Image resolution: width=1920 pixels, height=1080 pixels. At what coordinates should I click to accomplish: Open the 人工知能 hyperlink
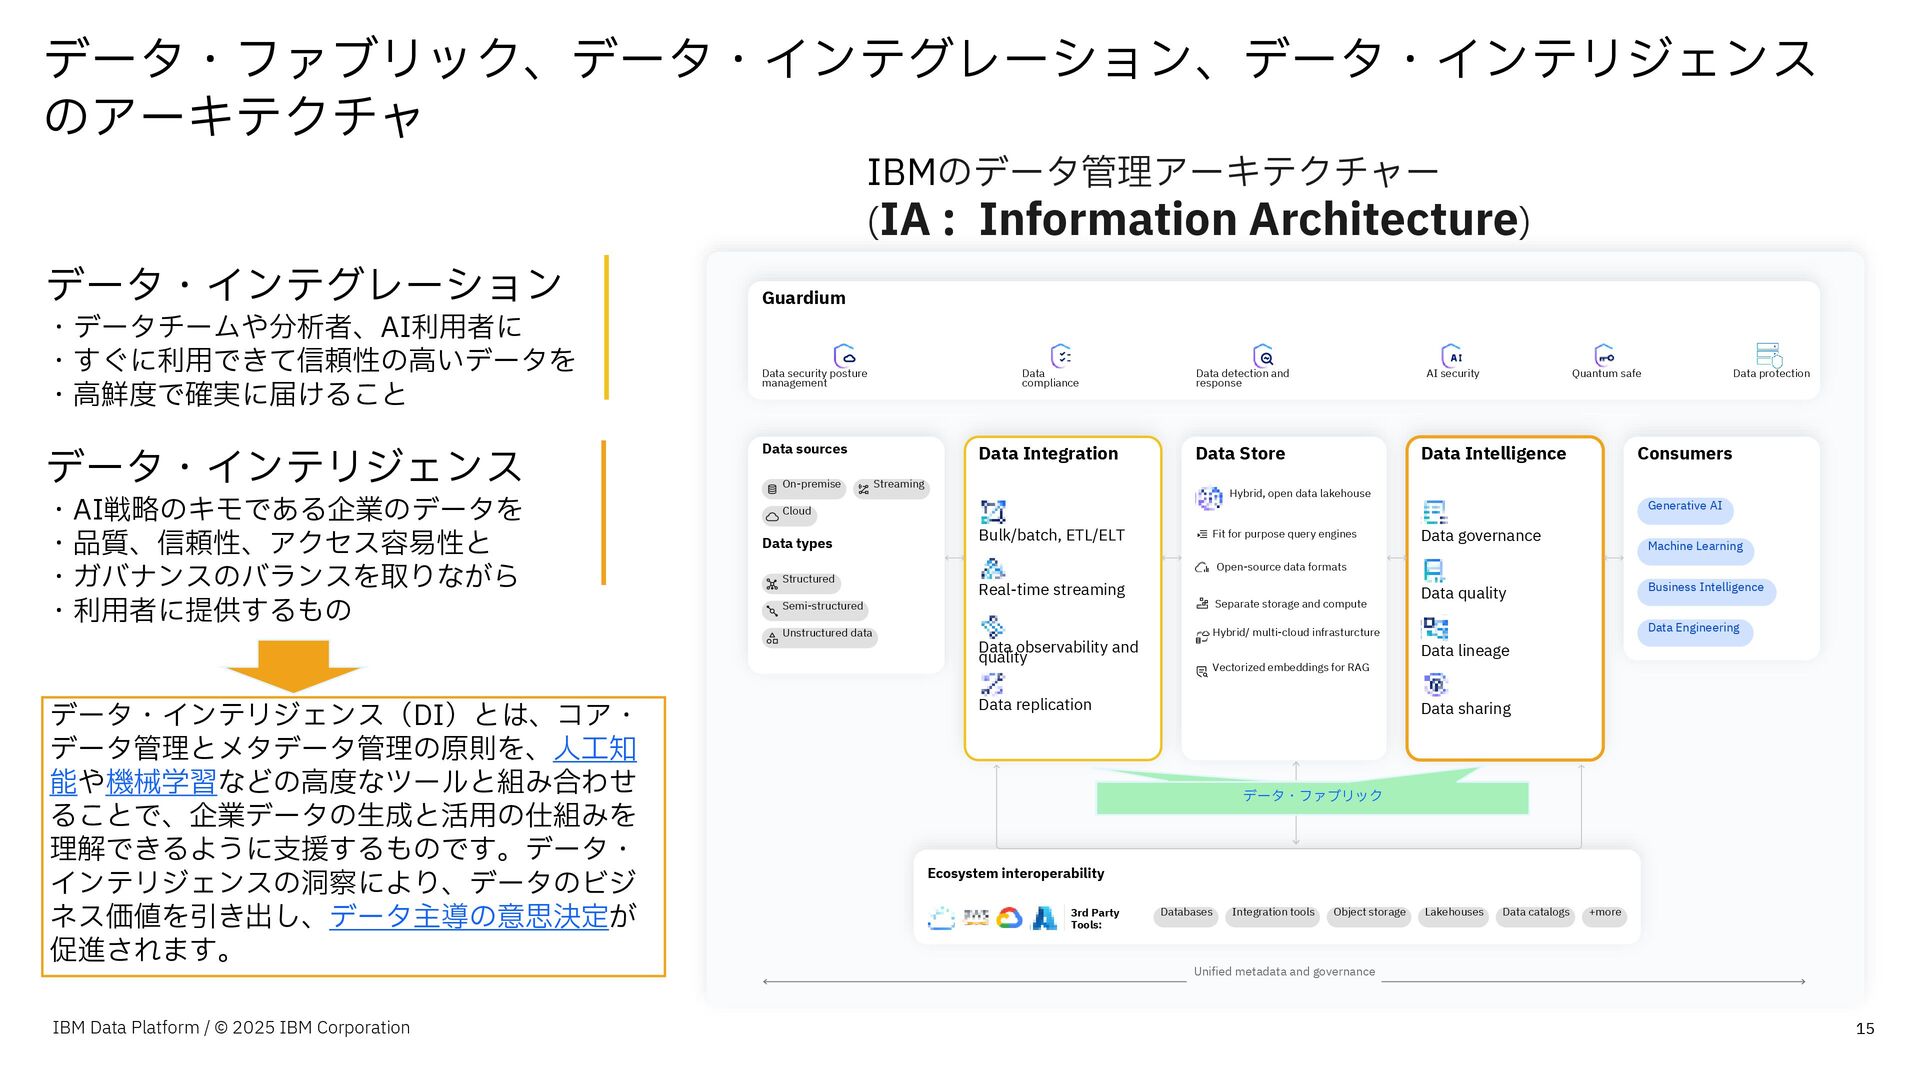coord(594,748)
